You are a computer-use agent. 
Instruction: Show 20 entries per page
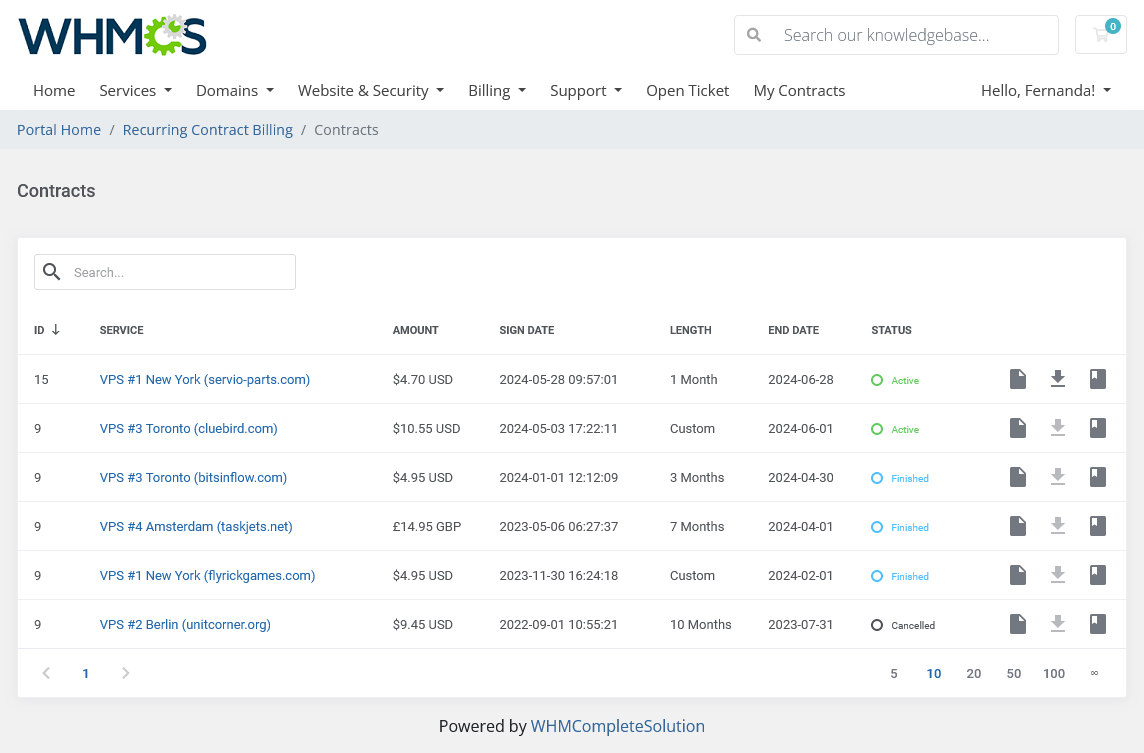pyautogui.click(x=973, y=673)
